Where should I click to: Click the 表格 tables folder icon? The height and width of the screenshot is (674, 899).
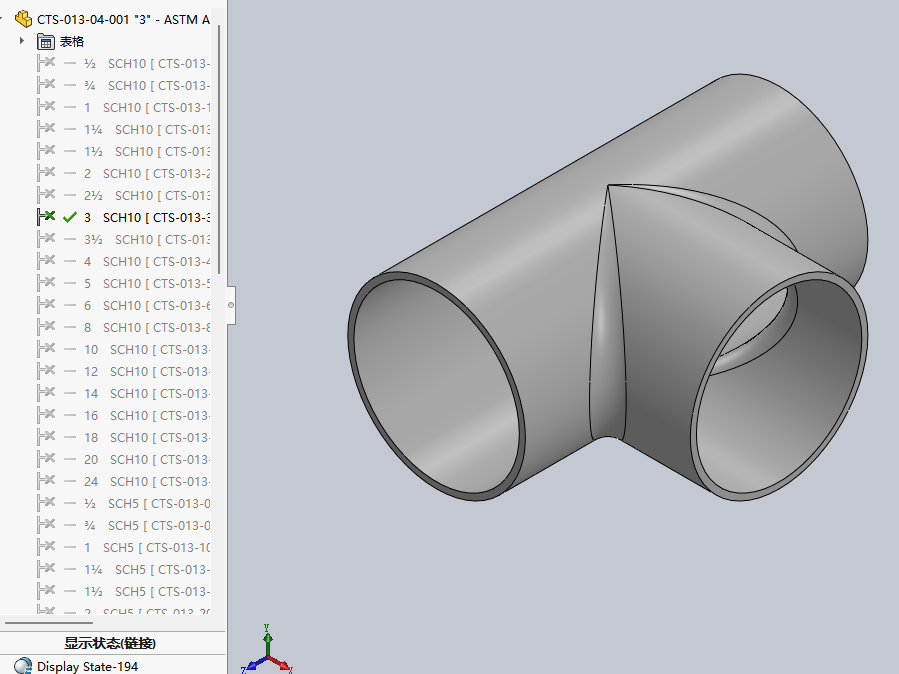point(46,41)
